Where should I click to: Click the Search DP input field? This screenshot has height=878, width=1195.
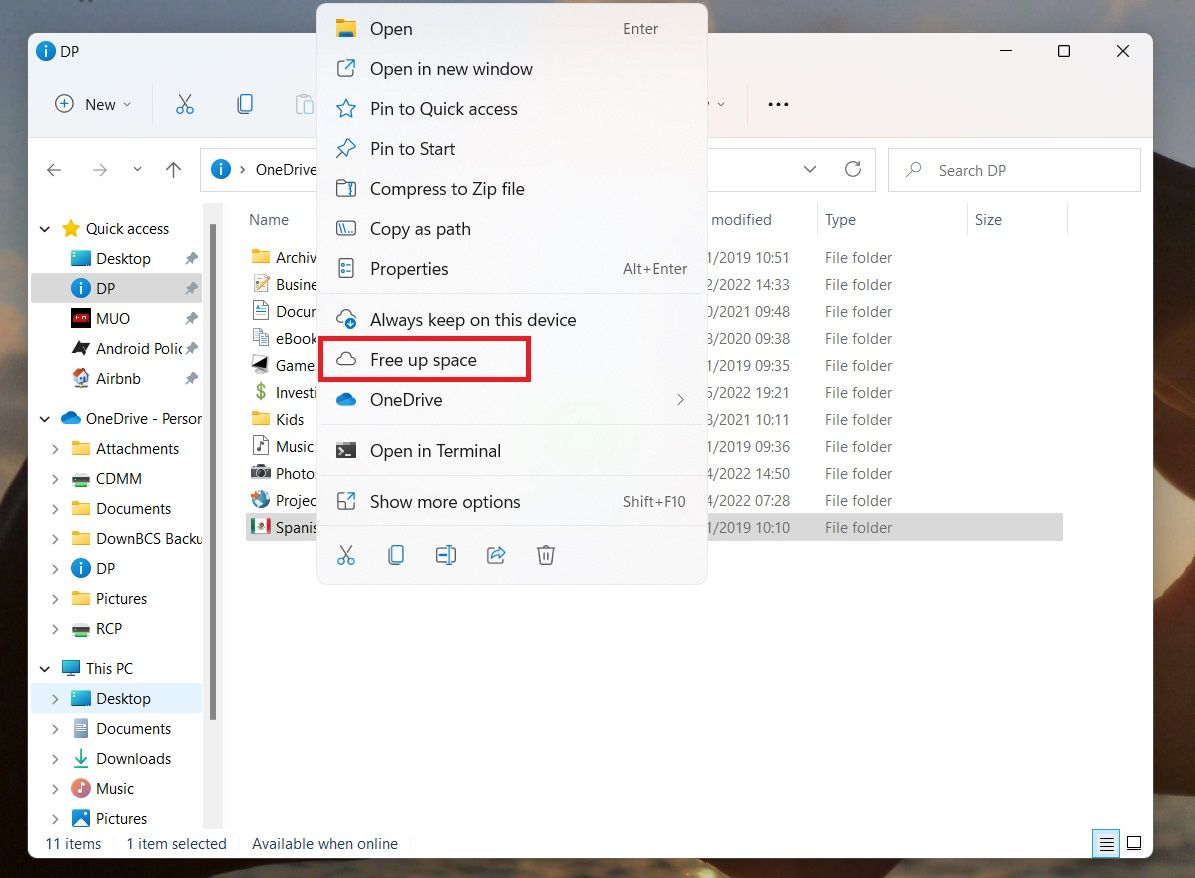coord(1013,169)
